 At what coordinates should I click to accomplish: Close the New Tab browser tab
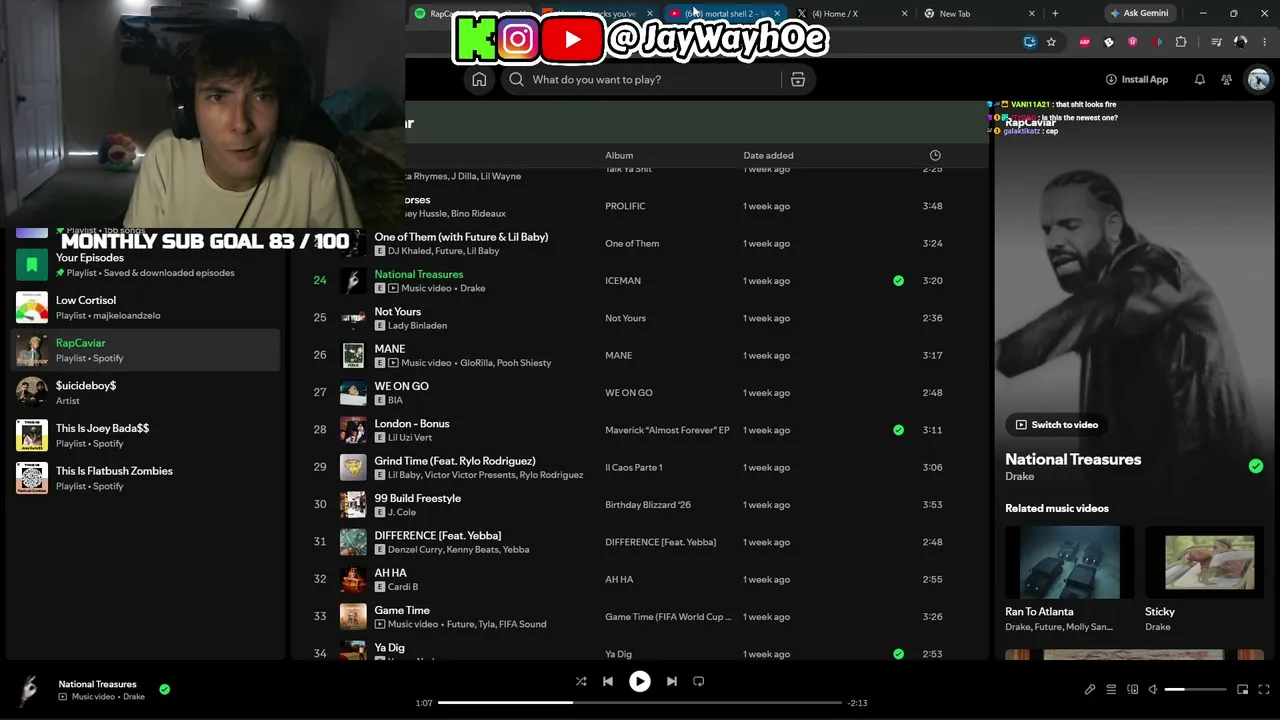(x=1032, y=14)
